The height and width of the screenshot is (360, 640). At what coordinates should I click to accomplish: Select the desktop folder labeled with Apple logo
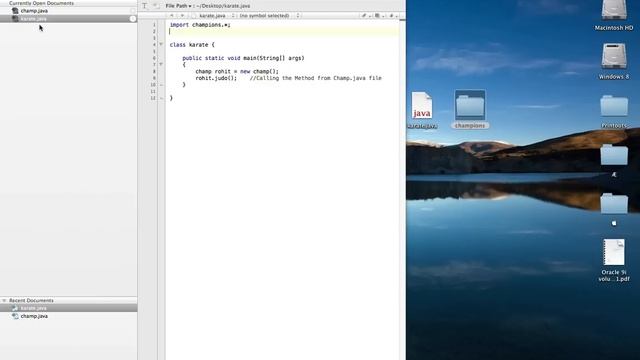(614, 209)
